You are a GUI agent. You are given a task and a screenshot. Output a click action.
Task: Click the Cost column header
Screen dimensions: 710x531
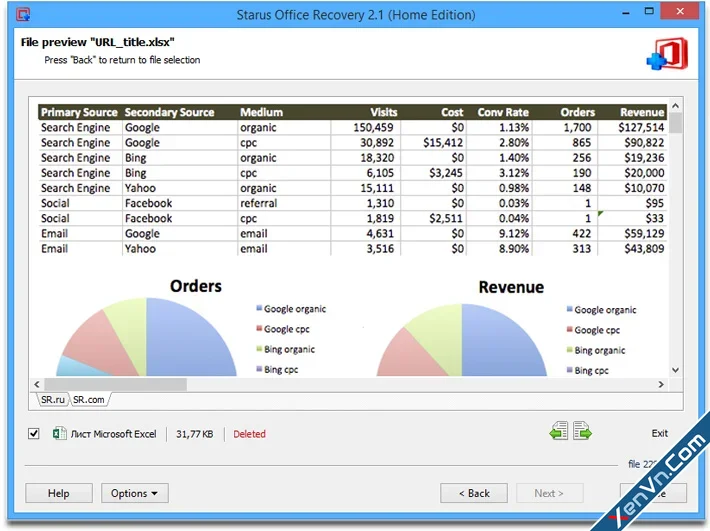tap(452, 112)
